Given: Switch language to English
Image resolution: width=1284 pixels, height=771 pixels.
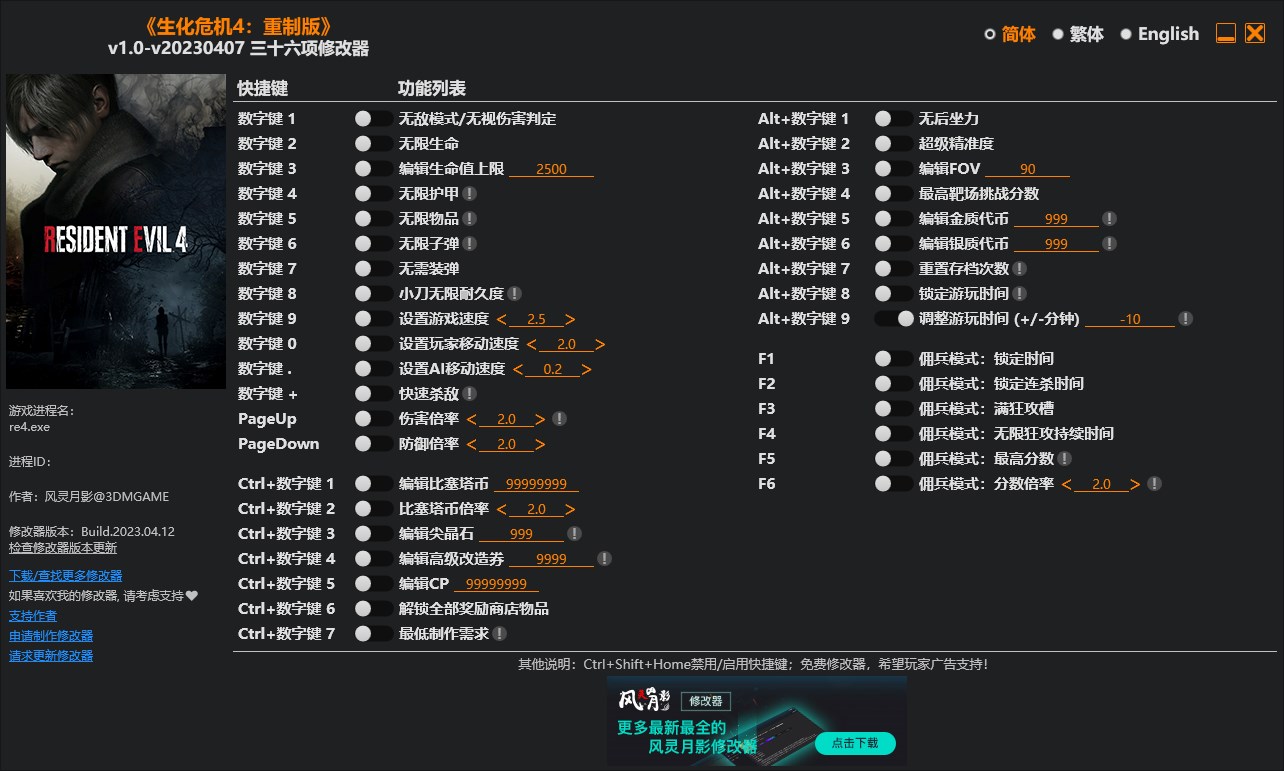Looking at the screenshot, I should point(1160,34).
